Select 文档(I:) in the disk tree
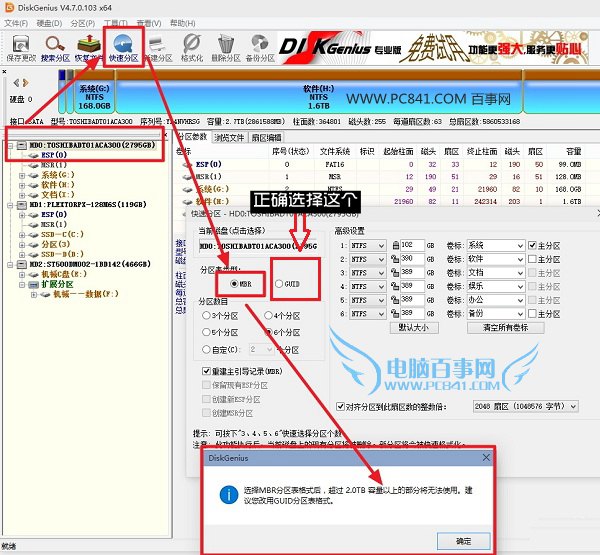600x555 pixels. [57, 195]
